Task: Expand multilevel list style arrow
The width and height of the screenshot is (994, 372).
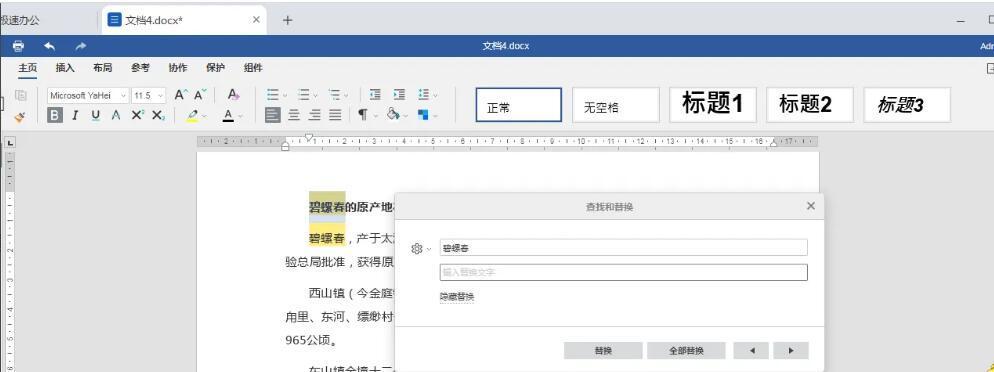Action: (x=346, y=96)
